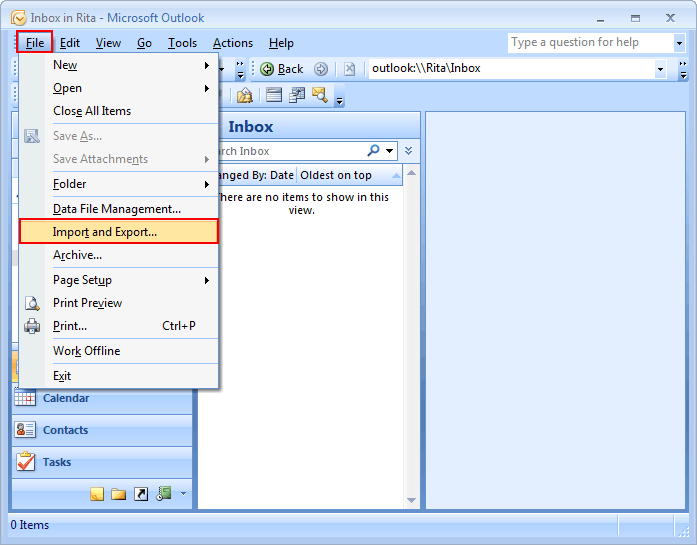697x545 pixels.
Task: Click the message list scrollbar down arrow
Action: (412, 501)
